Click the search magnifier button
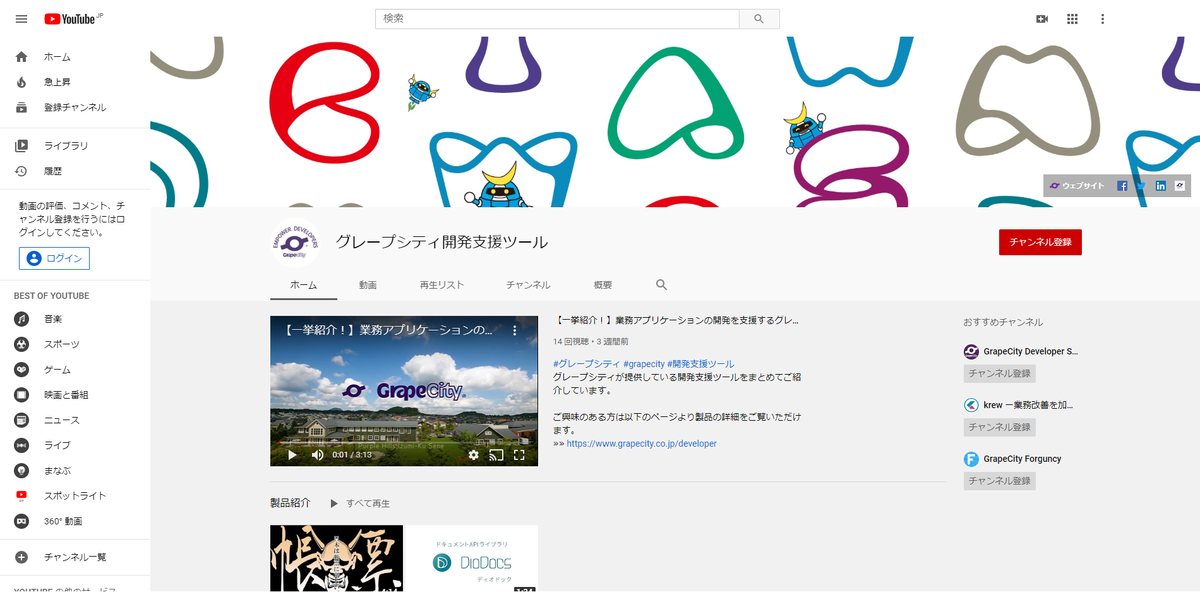Viewport: 1200px width, 592px height. coord(759,19)
